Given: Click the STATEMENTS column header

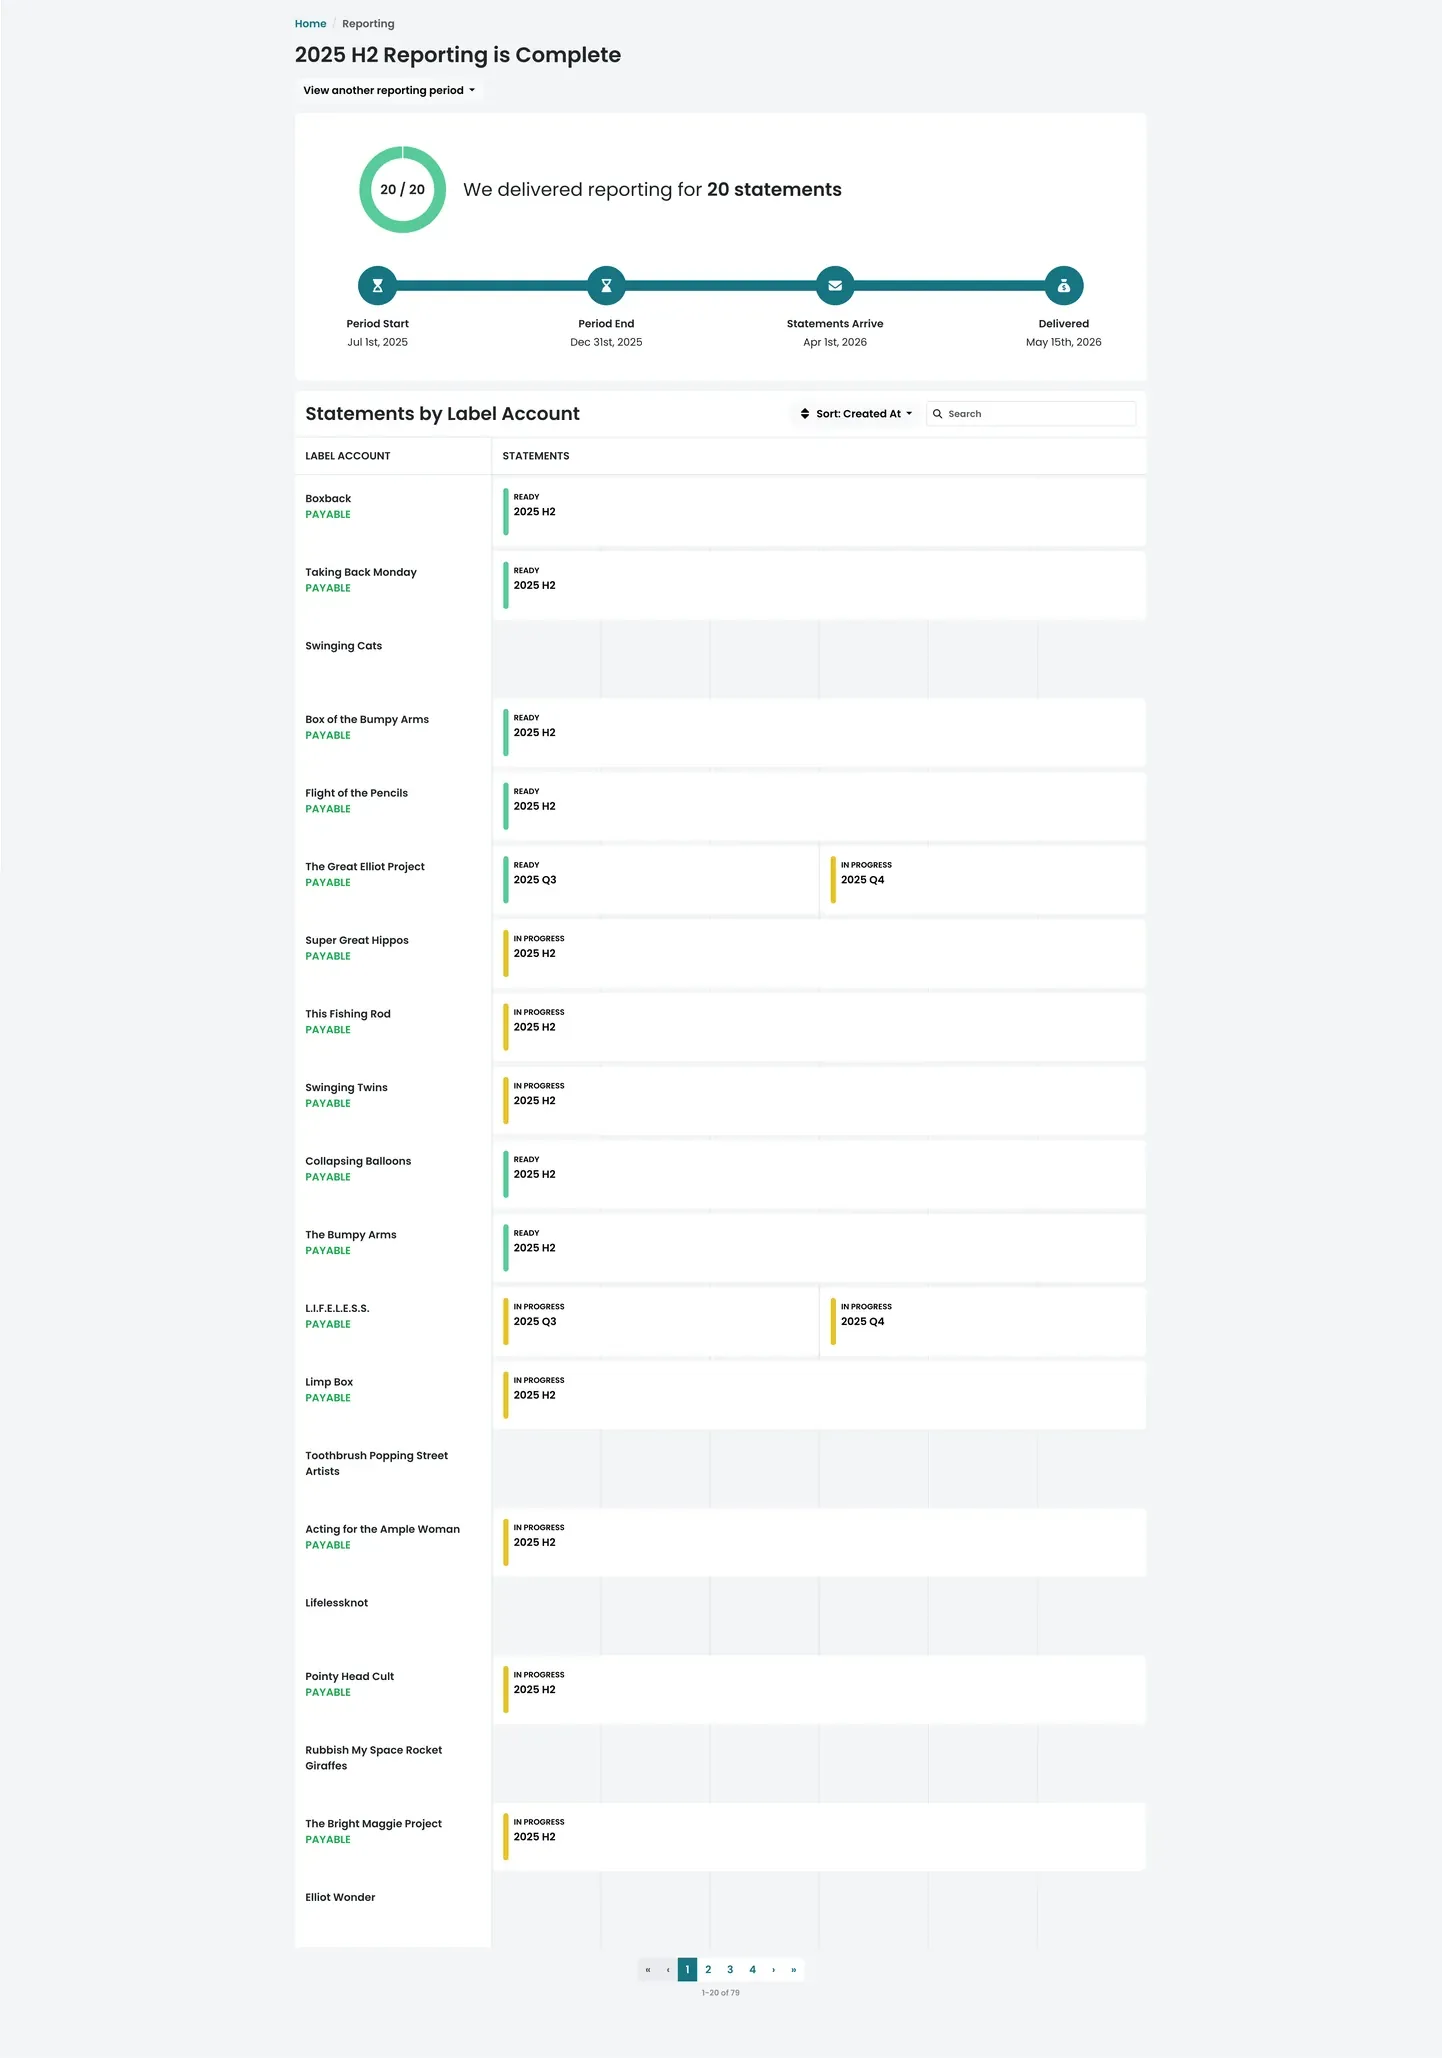Looking at the screenshot, I should [x=536, y=456].
